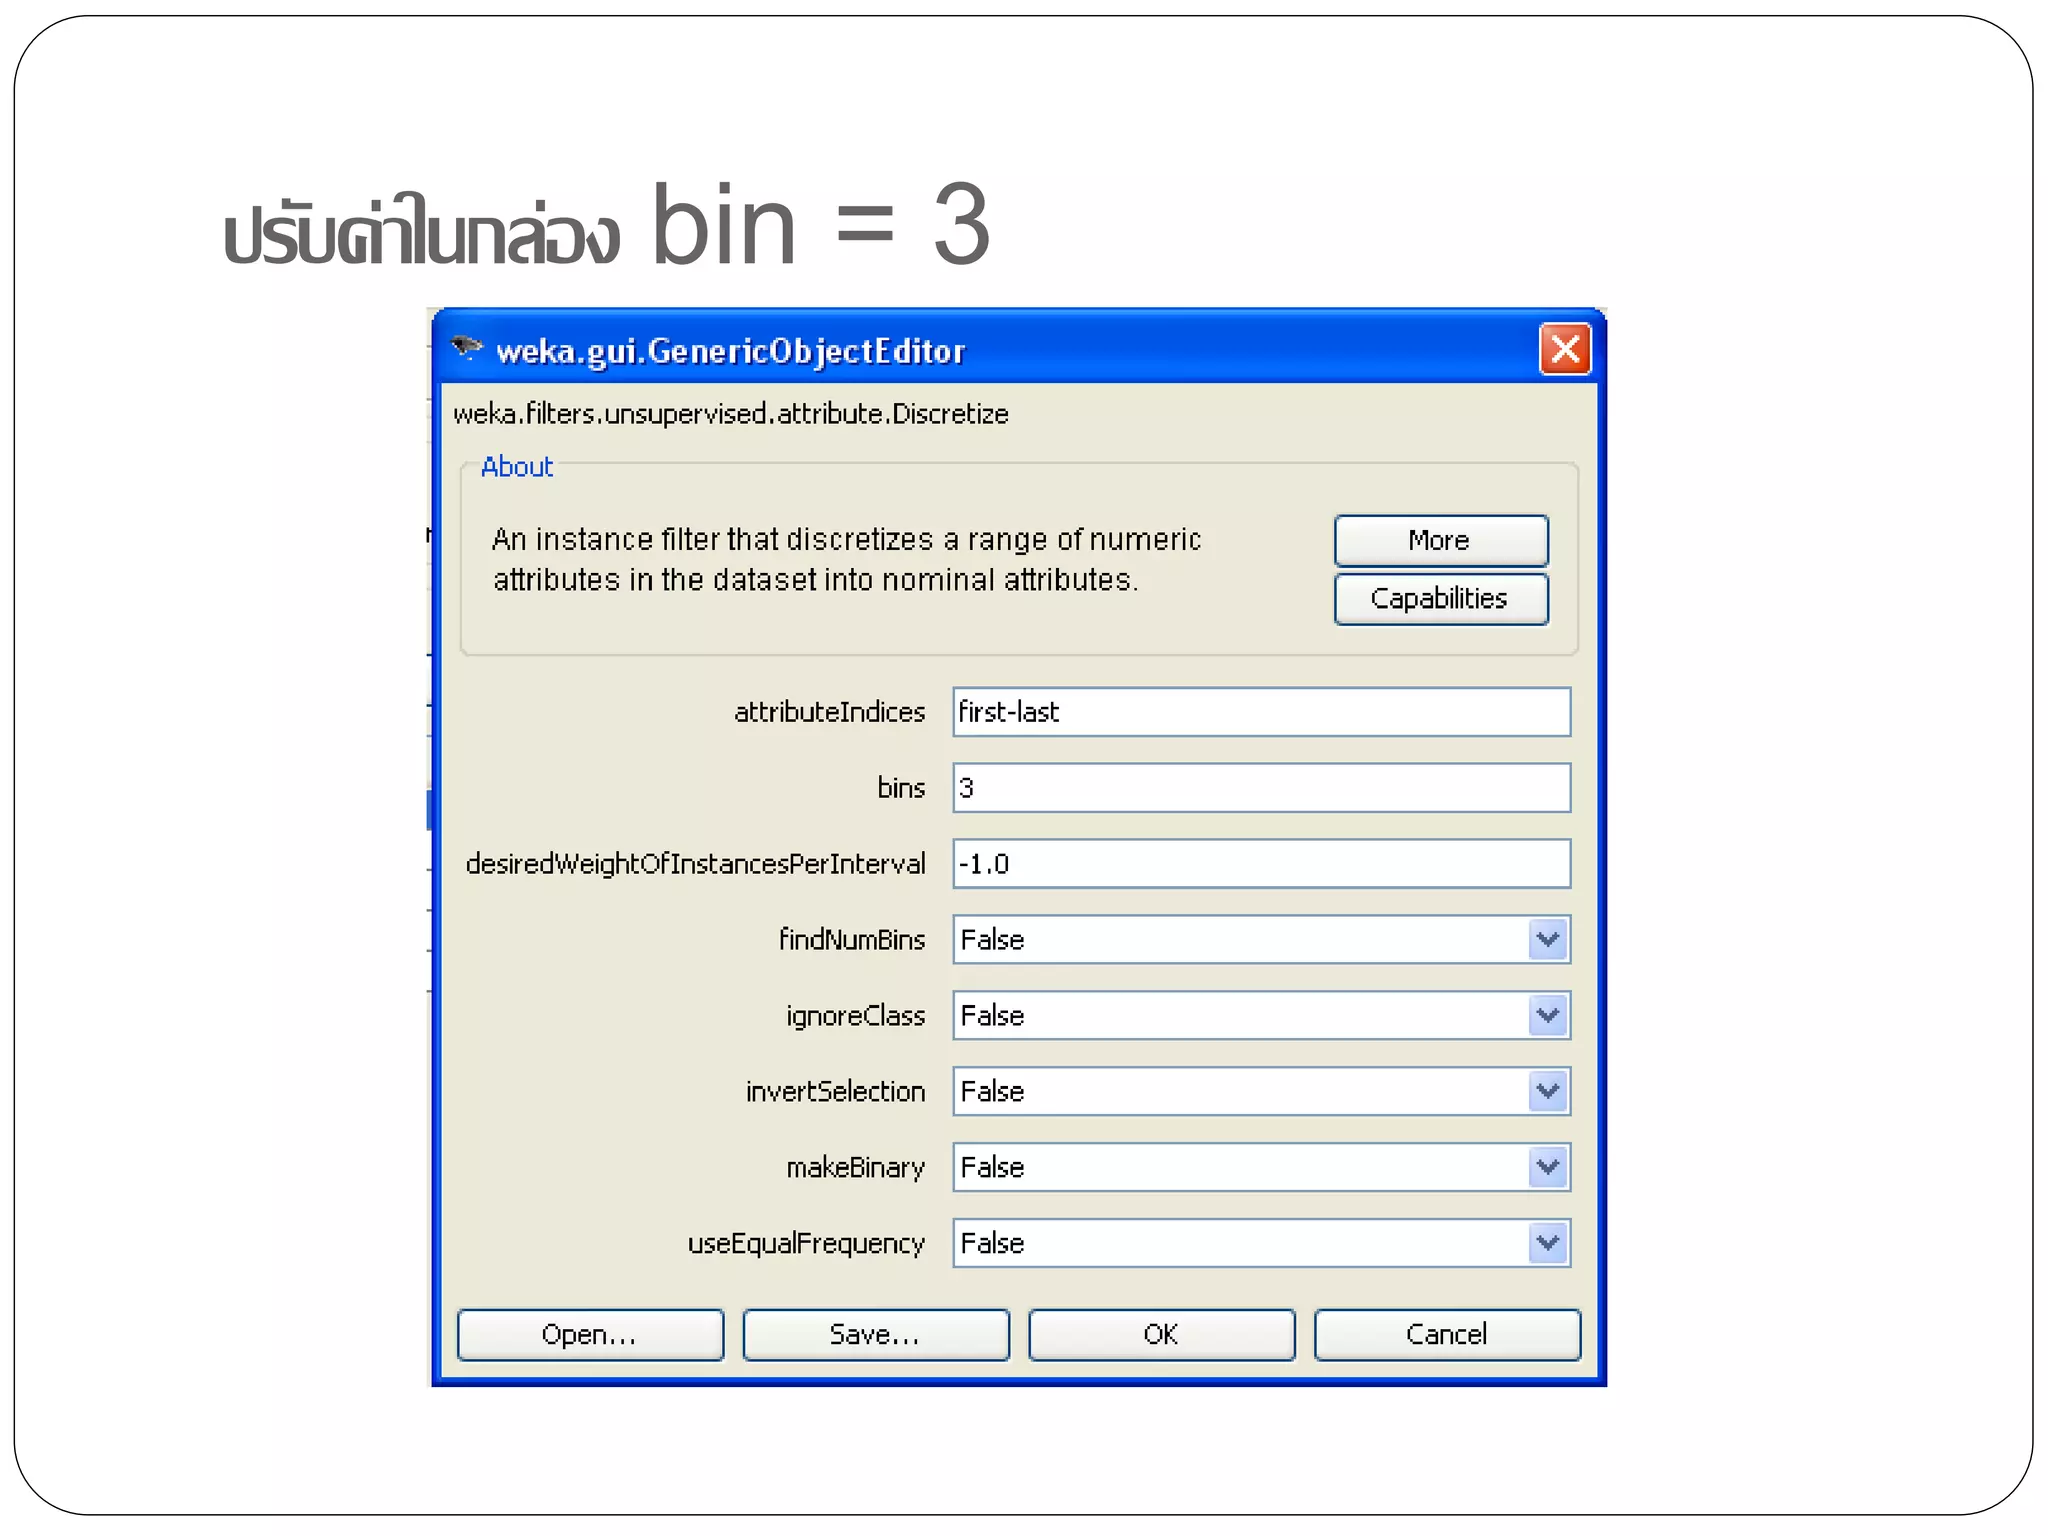Viewport: 2048px width, 1536px height.
Task: Click the findNumBins label
Action: point(852,940)
